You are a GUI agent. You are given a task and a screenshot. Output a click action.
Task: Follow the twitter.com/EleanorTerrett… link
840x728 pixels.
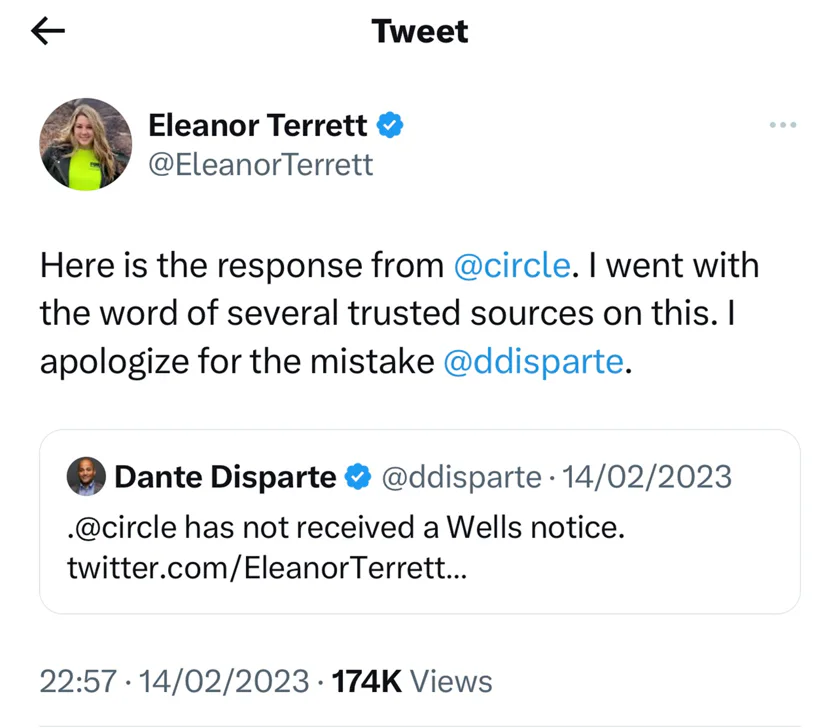[x=267, y=568]
